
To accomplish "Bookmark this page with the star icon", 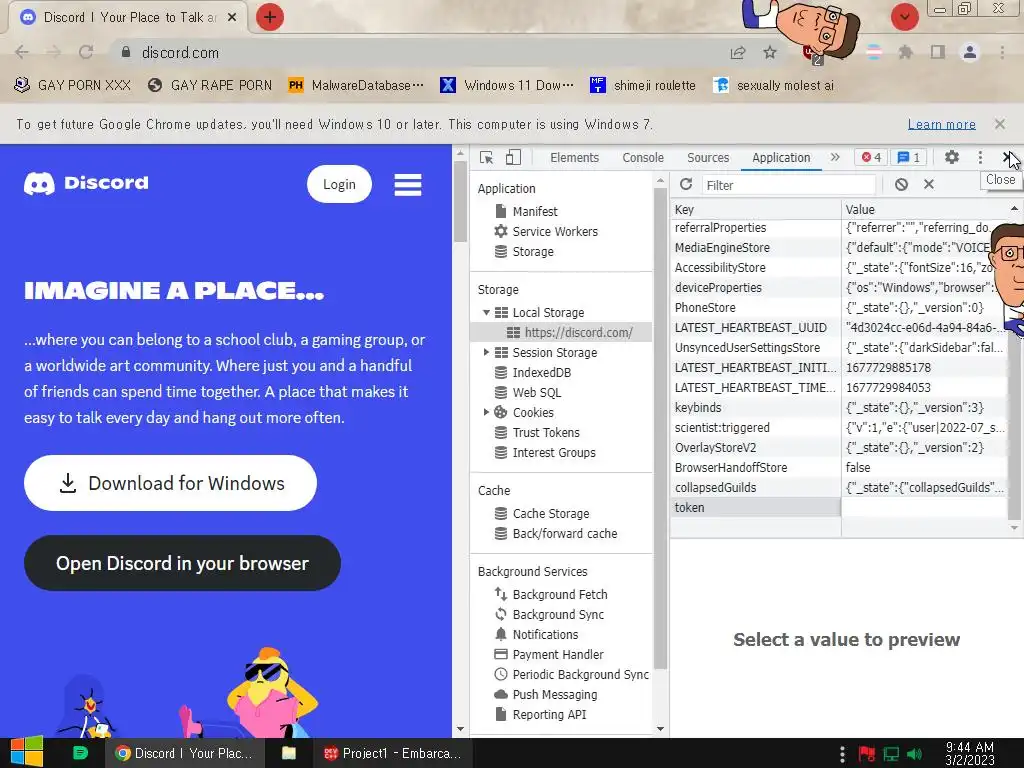I will point(770,52).
